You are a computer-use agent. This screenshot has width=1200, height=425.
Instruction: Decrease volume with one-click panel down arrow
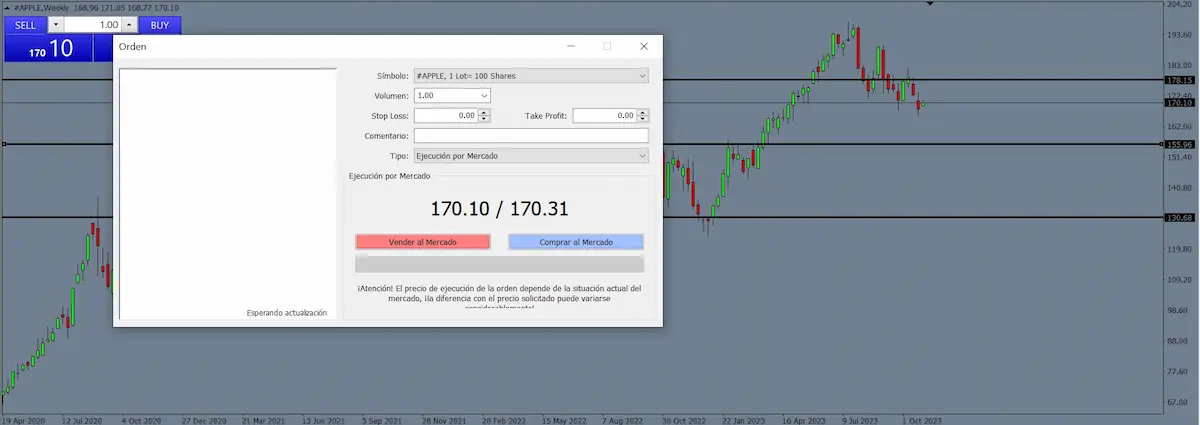(x=55, y=24)
